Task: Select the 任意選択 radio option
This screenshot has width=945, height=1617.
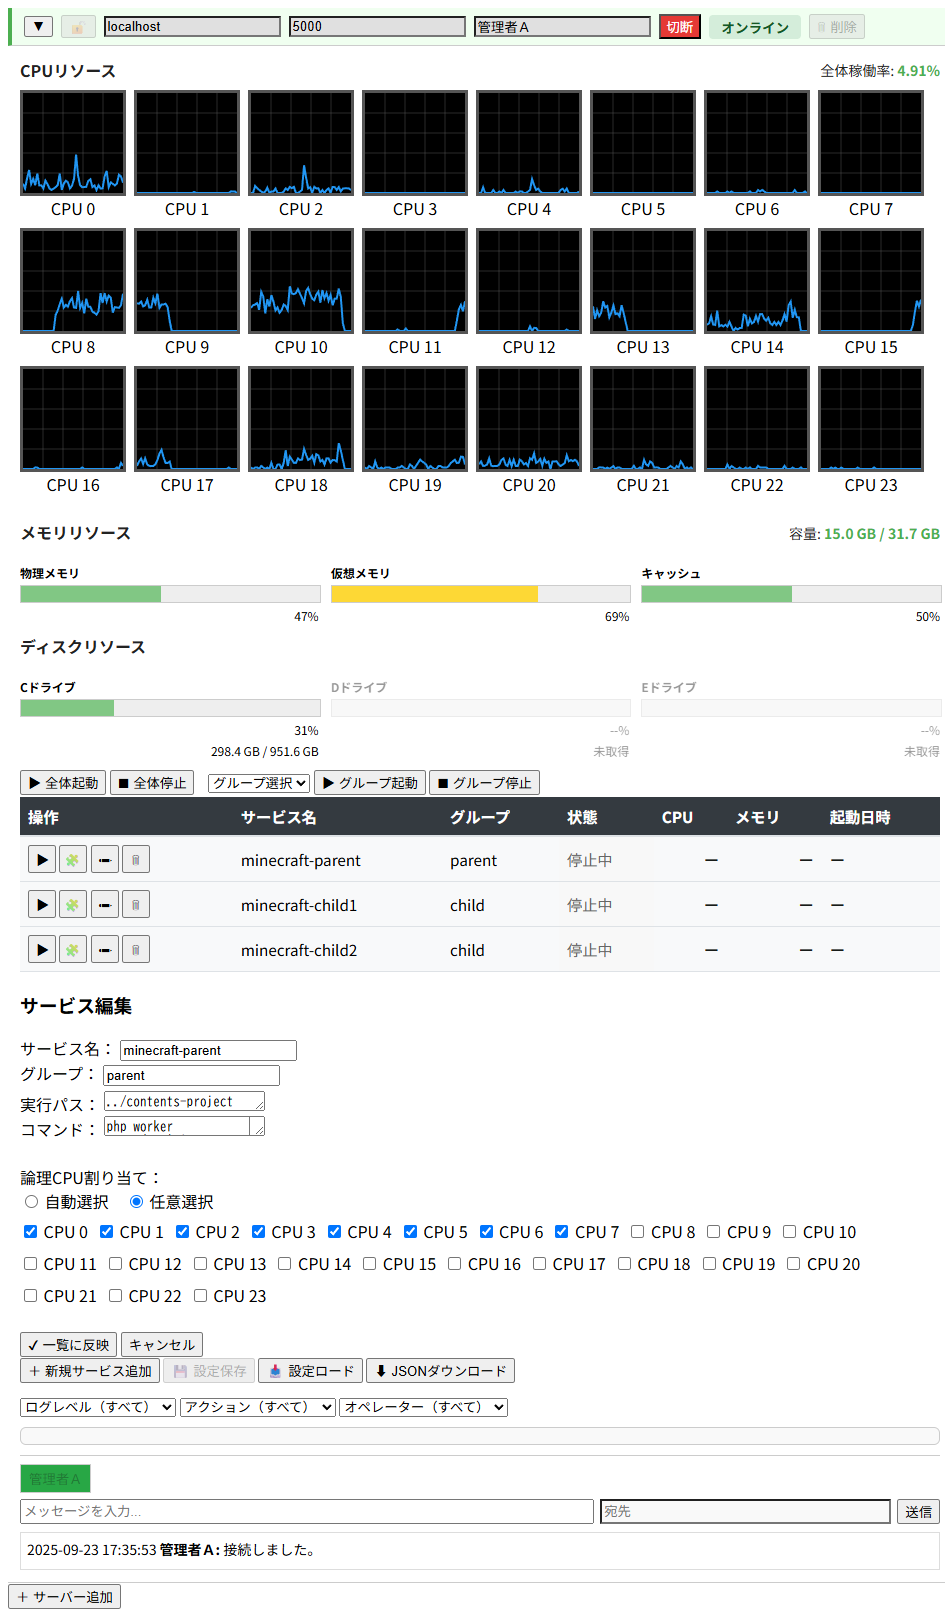Action: coord(136,1202)
